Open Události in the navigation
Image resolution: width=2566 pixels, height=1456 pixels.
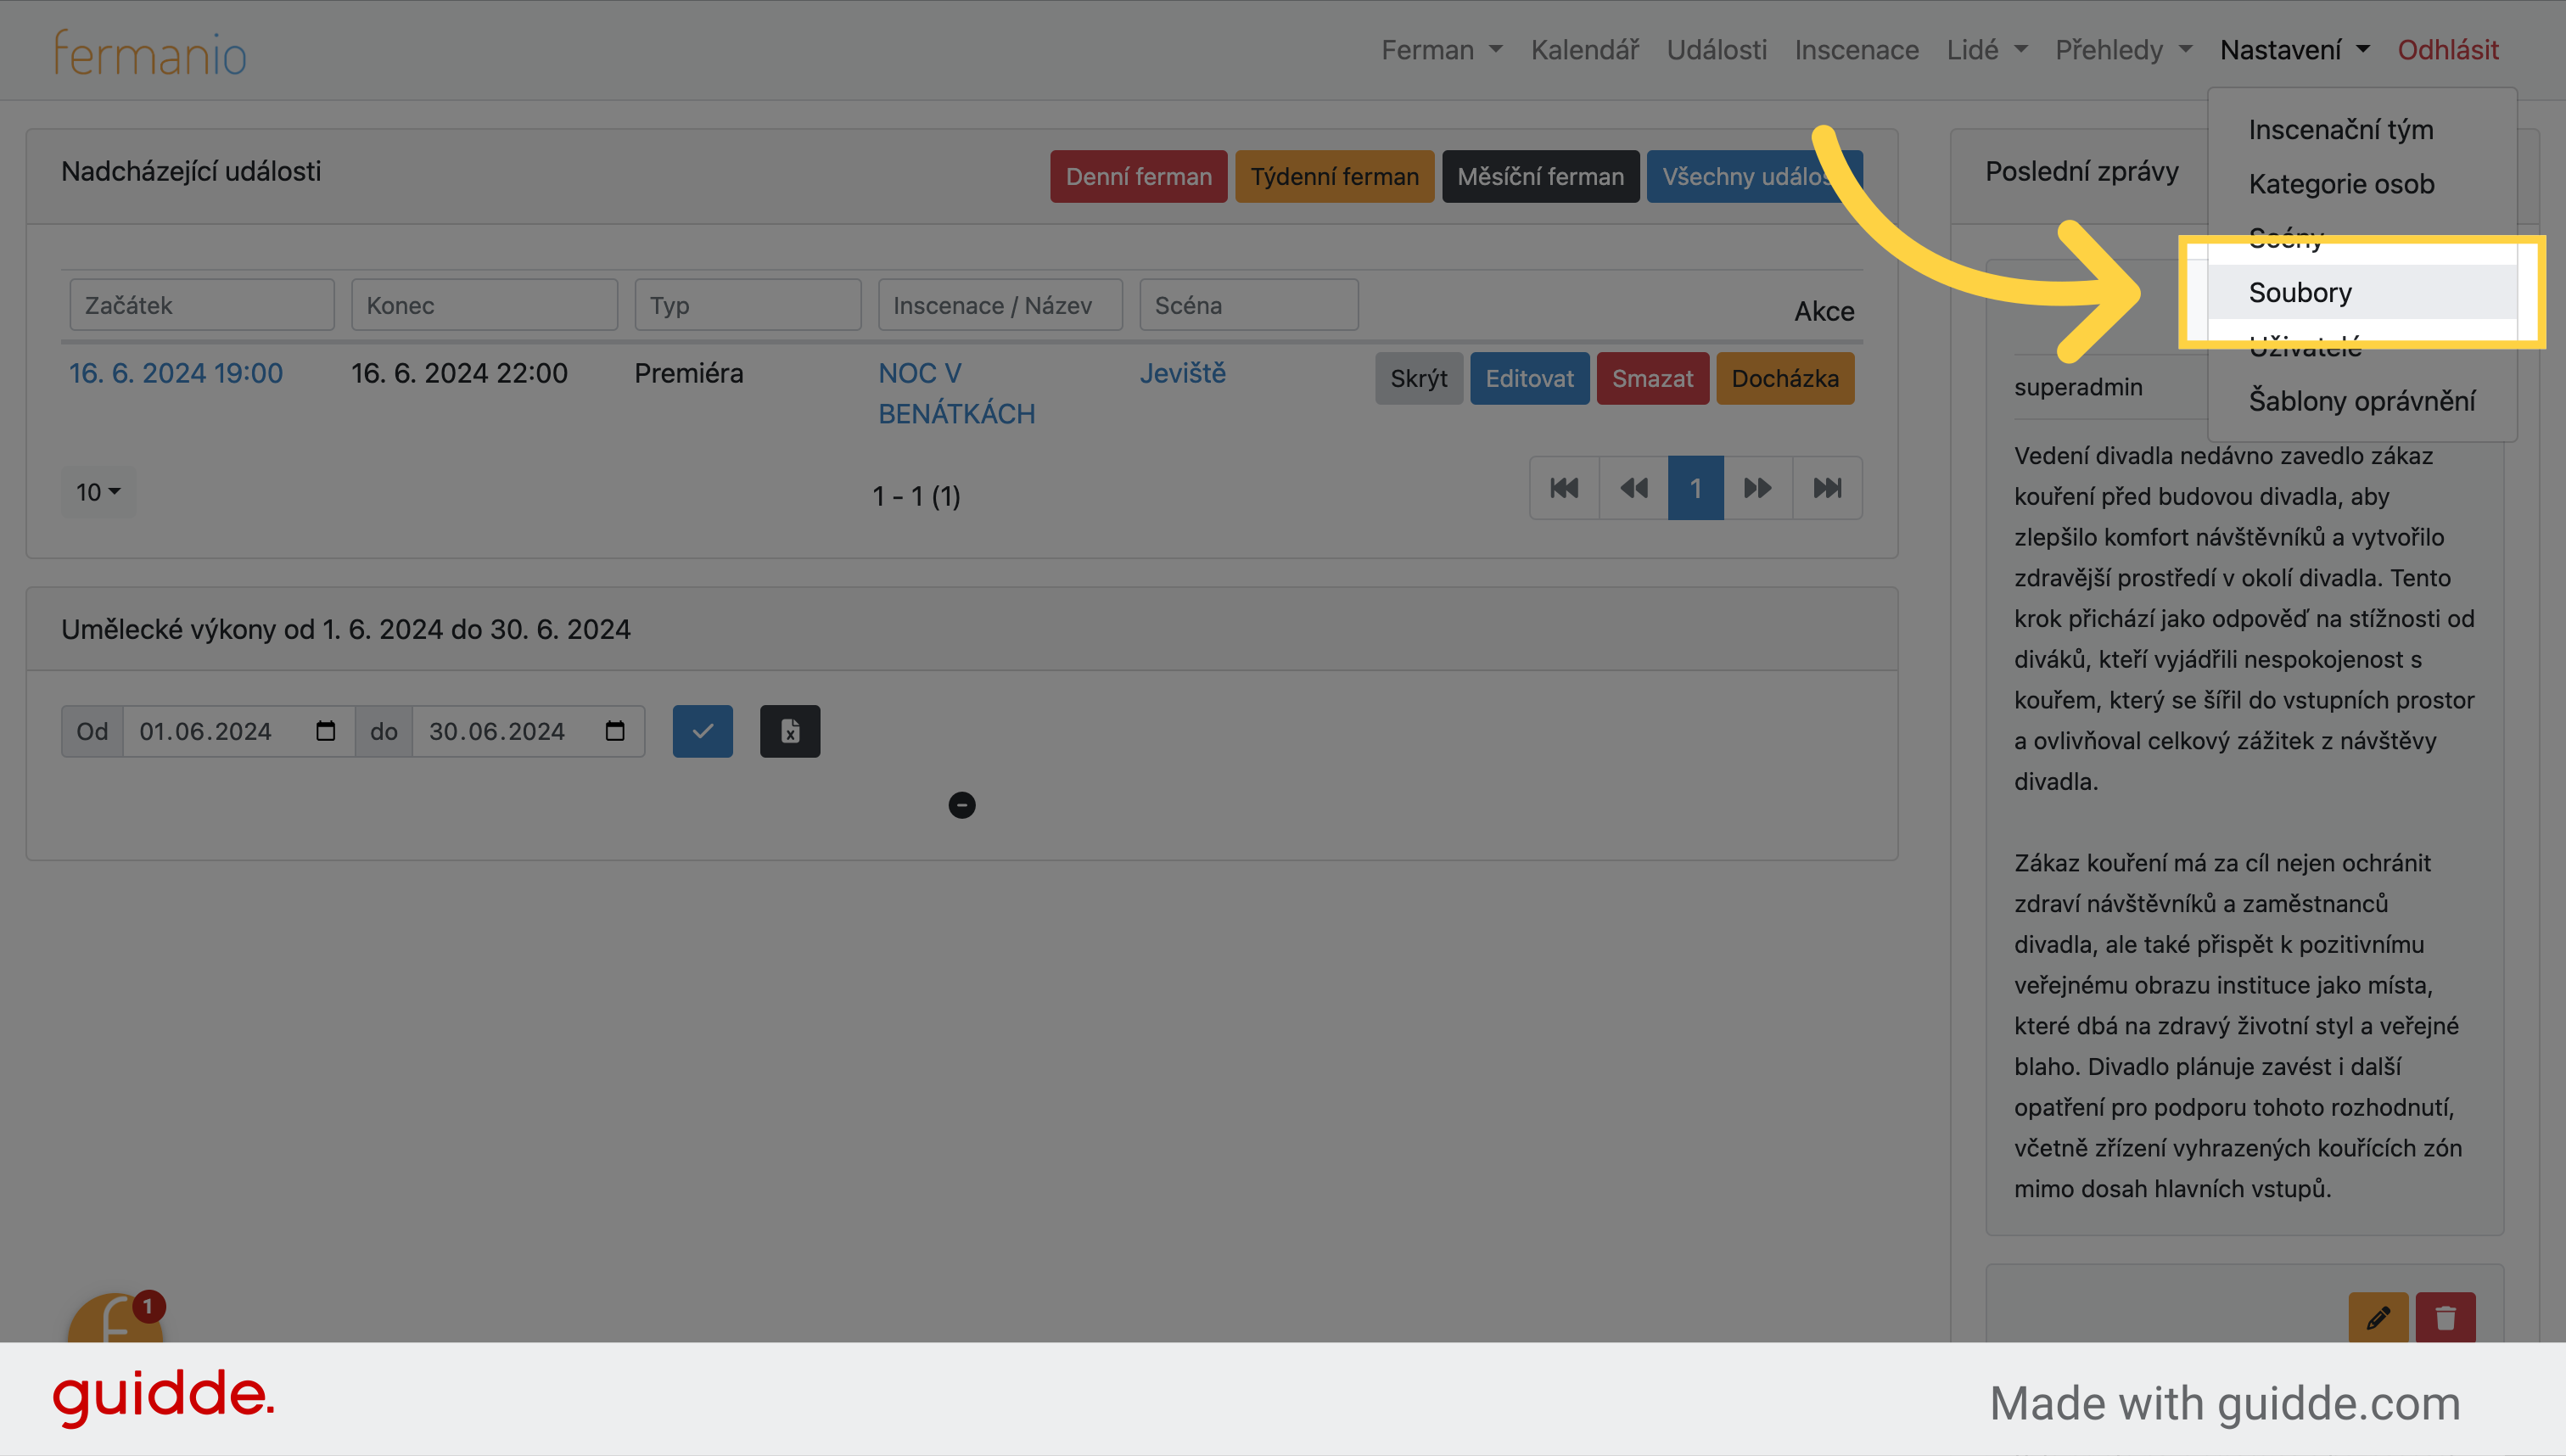1717,50
